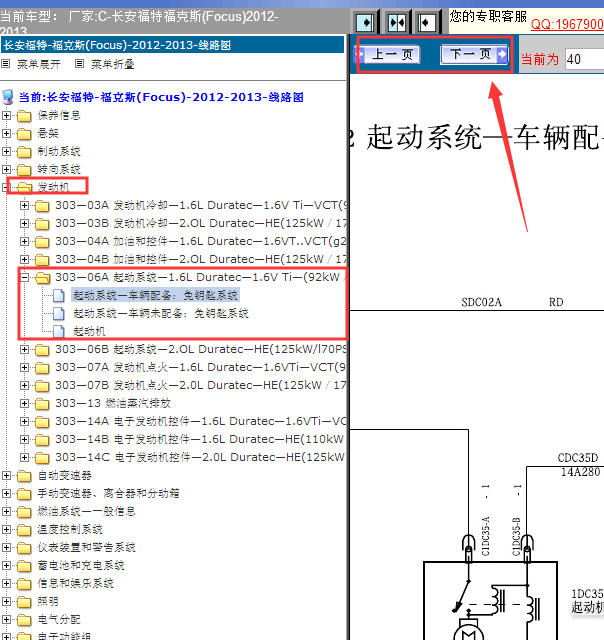Click the computer icon beside 当前:长安福特
This screenshot has width=604, height=640.
(8, 97)
